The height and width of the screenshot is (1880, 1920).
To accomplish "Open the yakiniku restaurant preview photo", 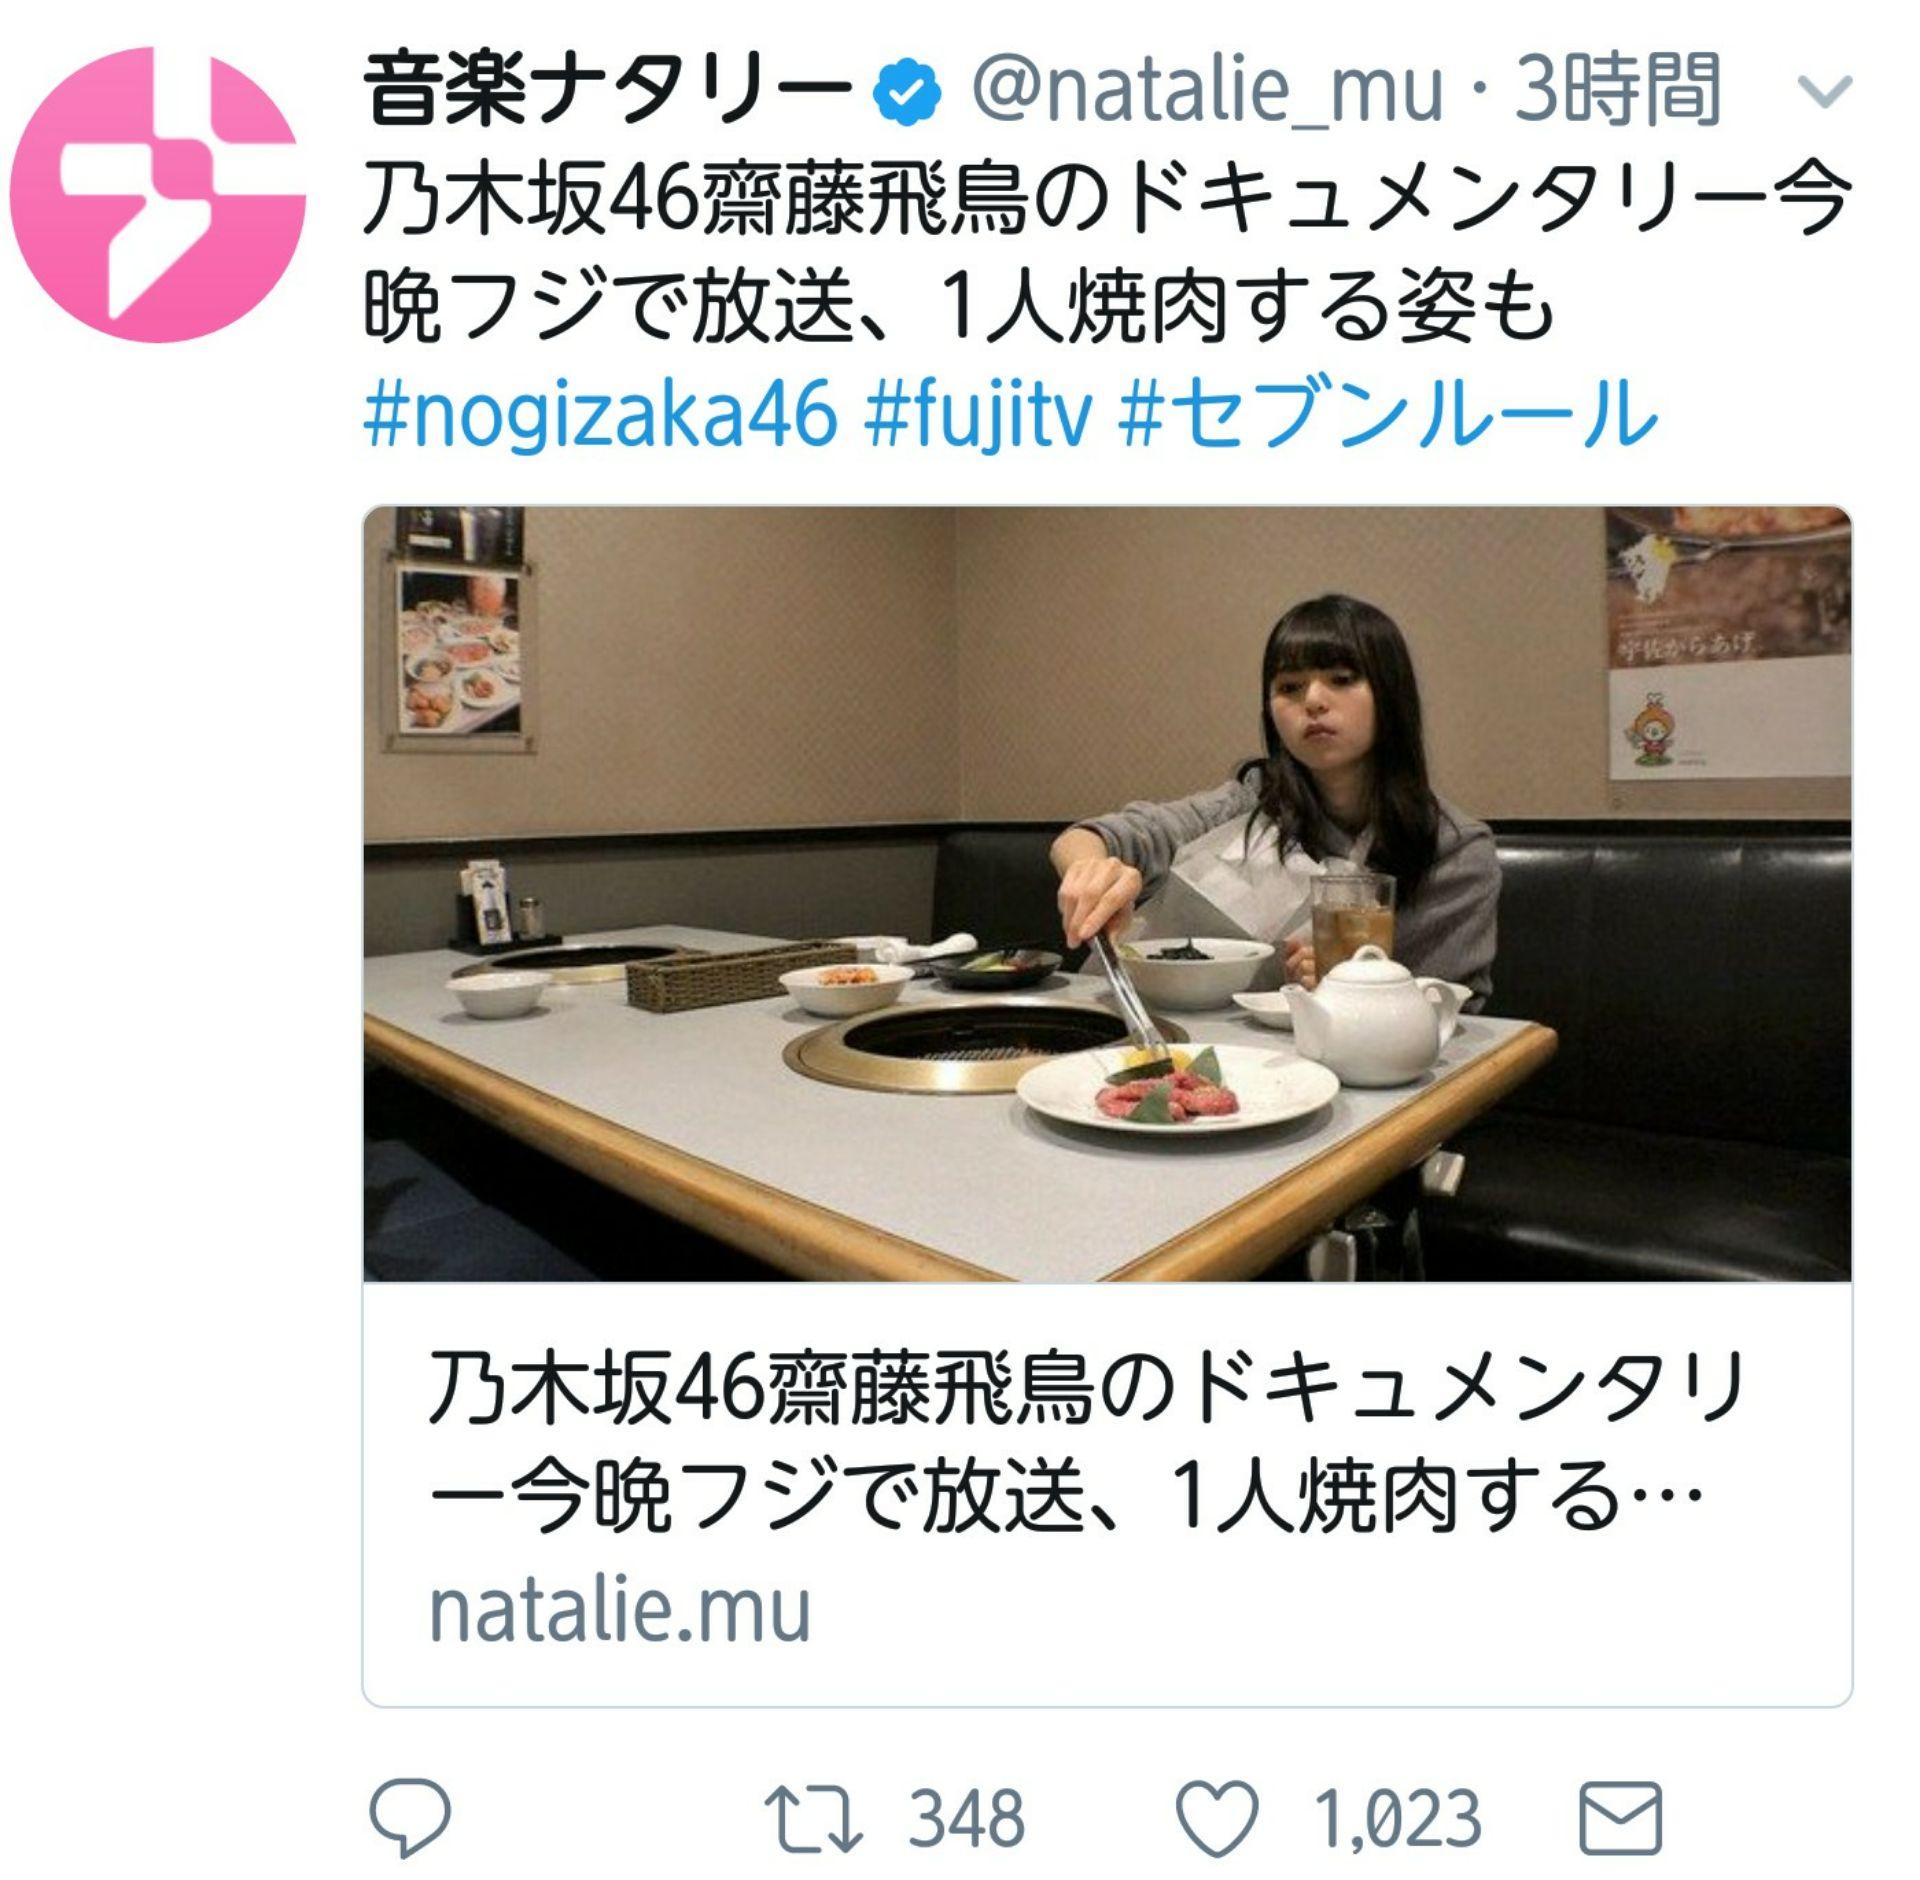I will tap(1107, 894).
